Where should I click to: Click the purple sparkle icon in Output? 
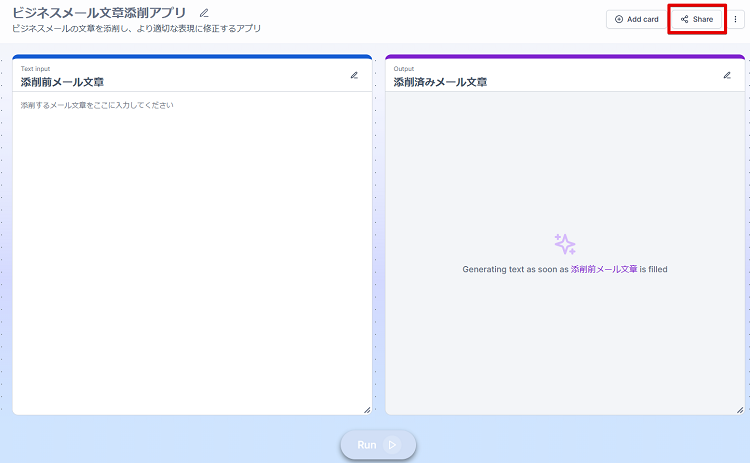[565, 244]
